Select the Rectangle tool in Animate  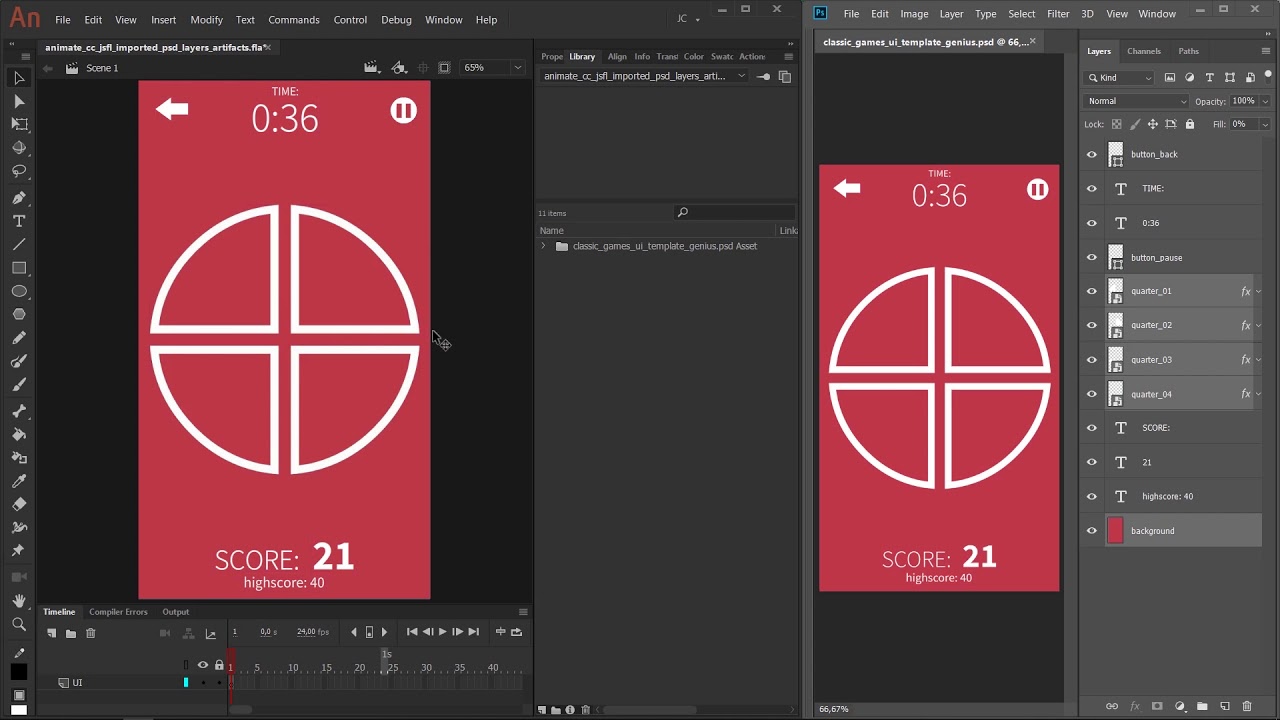19,268
